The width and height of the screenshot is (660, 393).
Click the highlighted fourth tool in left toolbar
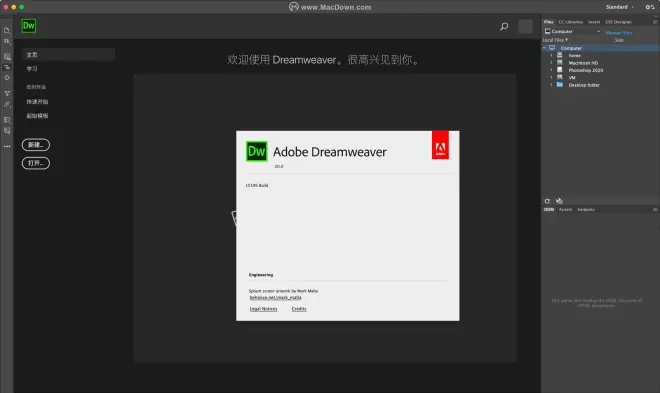(7, 67)
